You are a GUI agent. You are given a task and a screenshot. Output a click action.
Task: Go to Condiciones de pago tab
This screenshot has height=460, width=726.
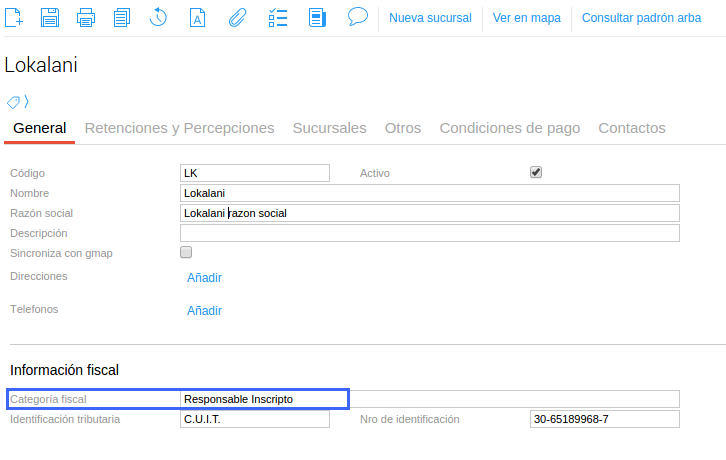(x=510, y=128)
